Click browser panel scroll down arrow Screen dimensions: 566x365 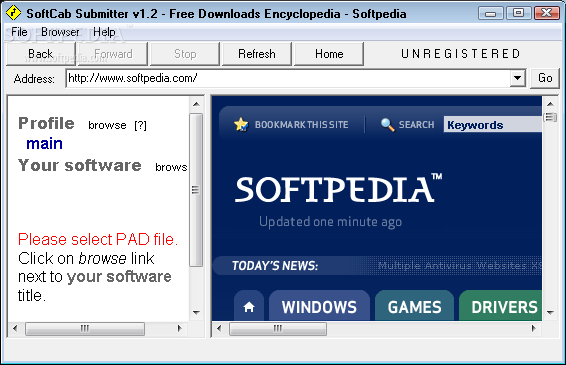pos(550,313)
